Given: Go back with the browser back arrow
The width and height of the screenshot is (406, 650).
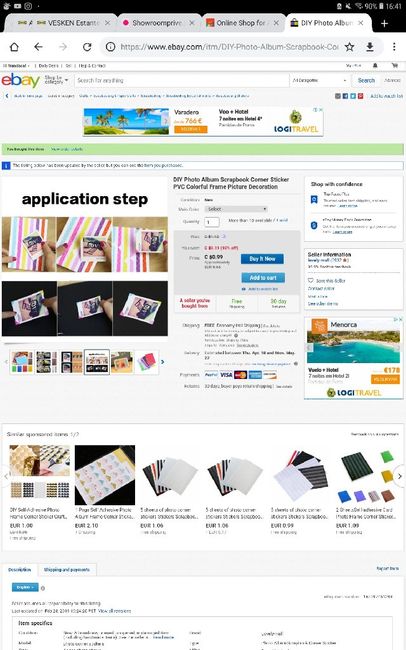Looking at the screenshot, I should [x=39, y=47].
